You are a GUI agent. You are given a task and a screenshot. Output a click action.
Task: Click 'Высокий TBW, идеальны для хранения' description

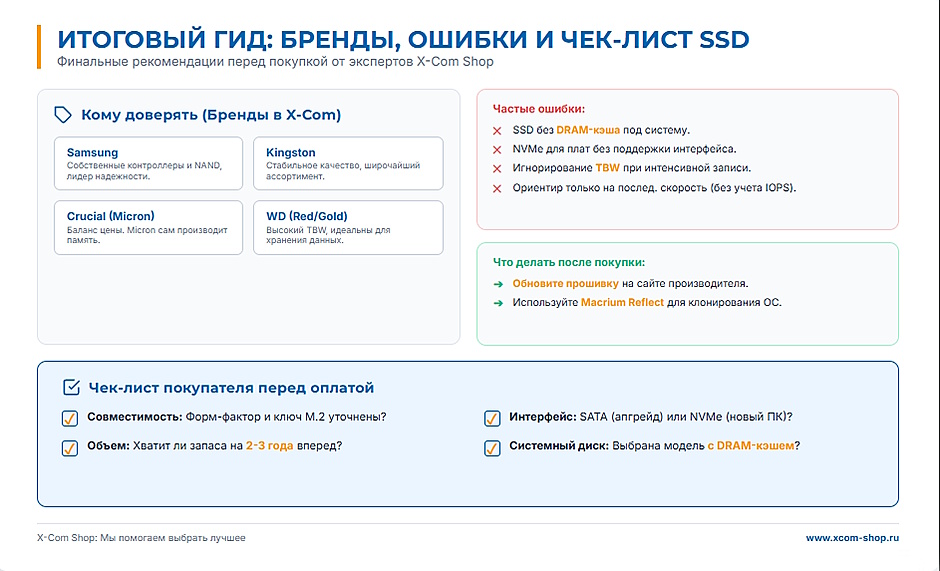[x=329, y=235]
